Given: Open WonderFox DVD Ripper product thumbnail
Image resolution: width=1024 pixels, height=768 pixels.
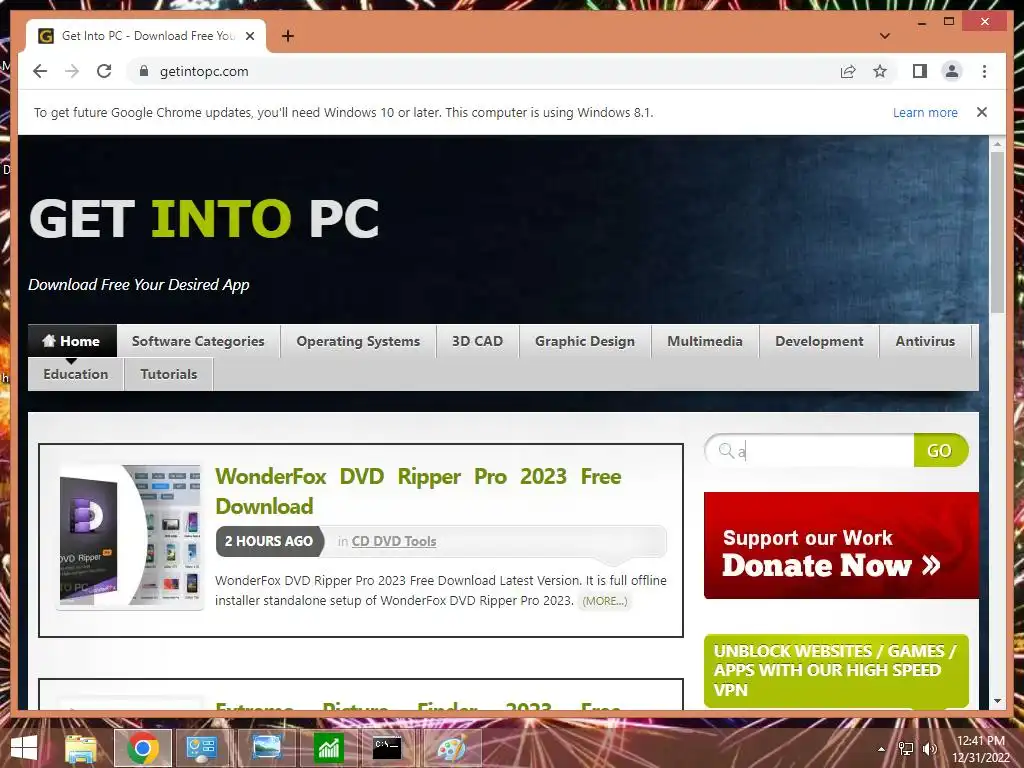Looking at the screenshot, I should [x=130, y=536].
